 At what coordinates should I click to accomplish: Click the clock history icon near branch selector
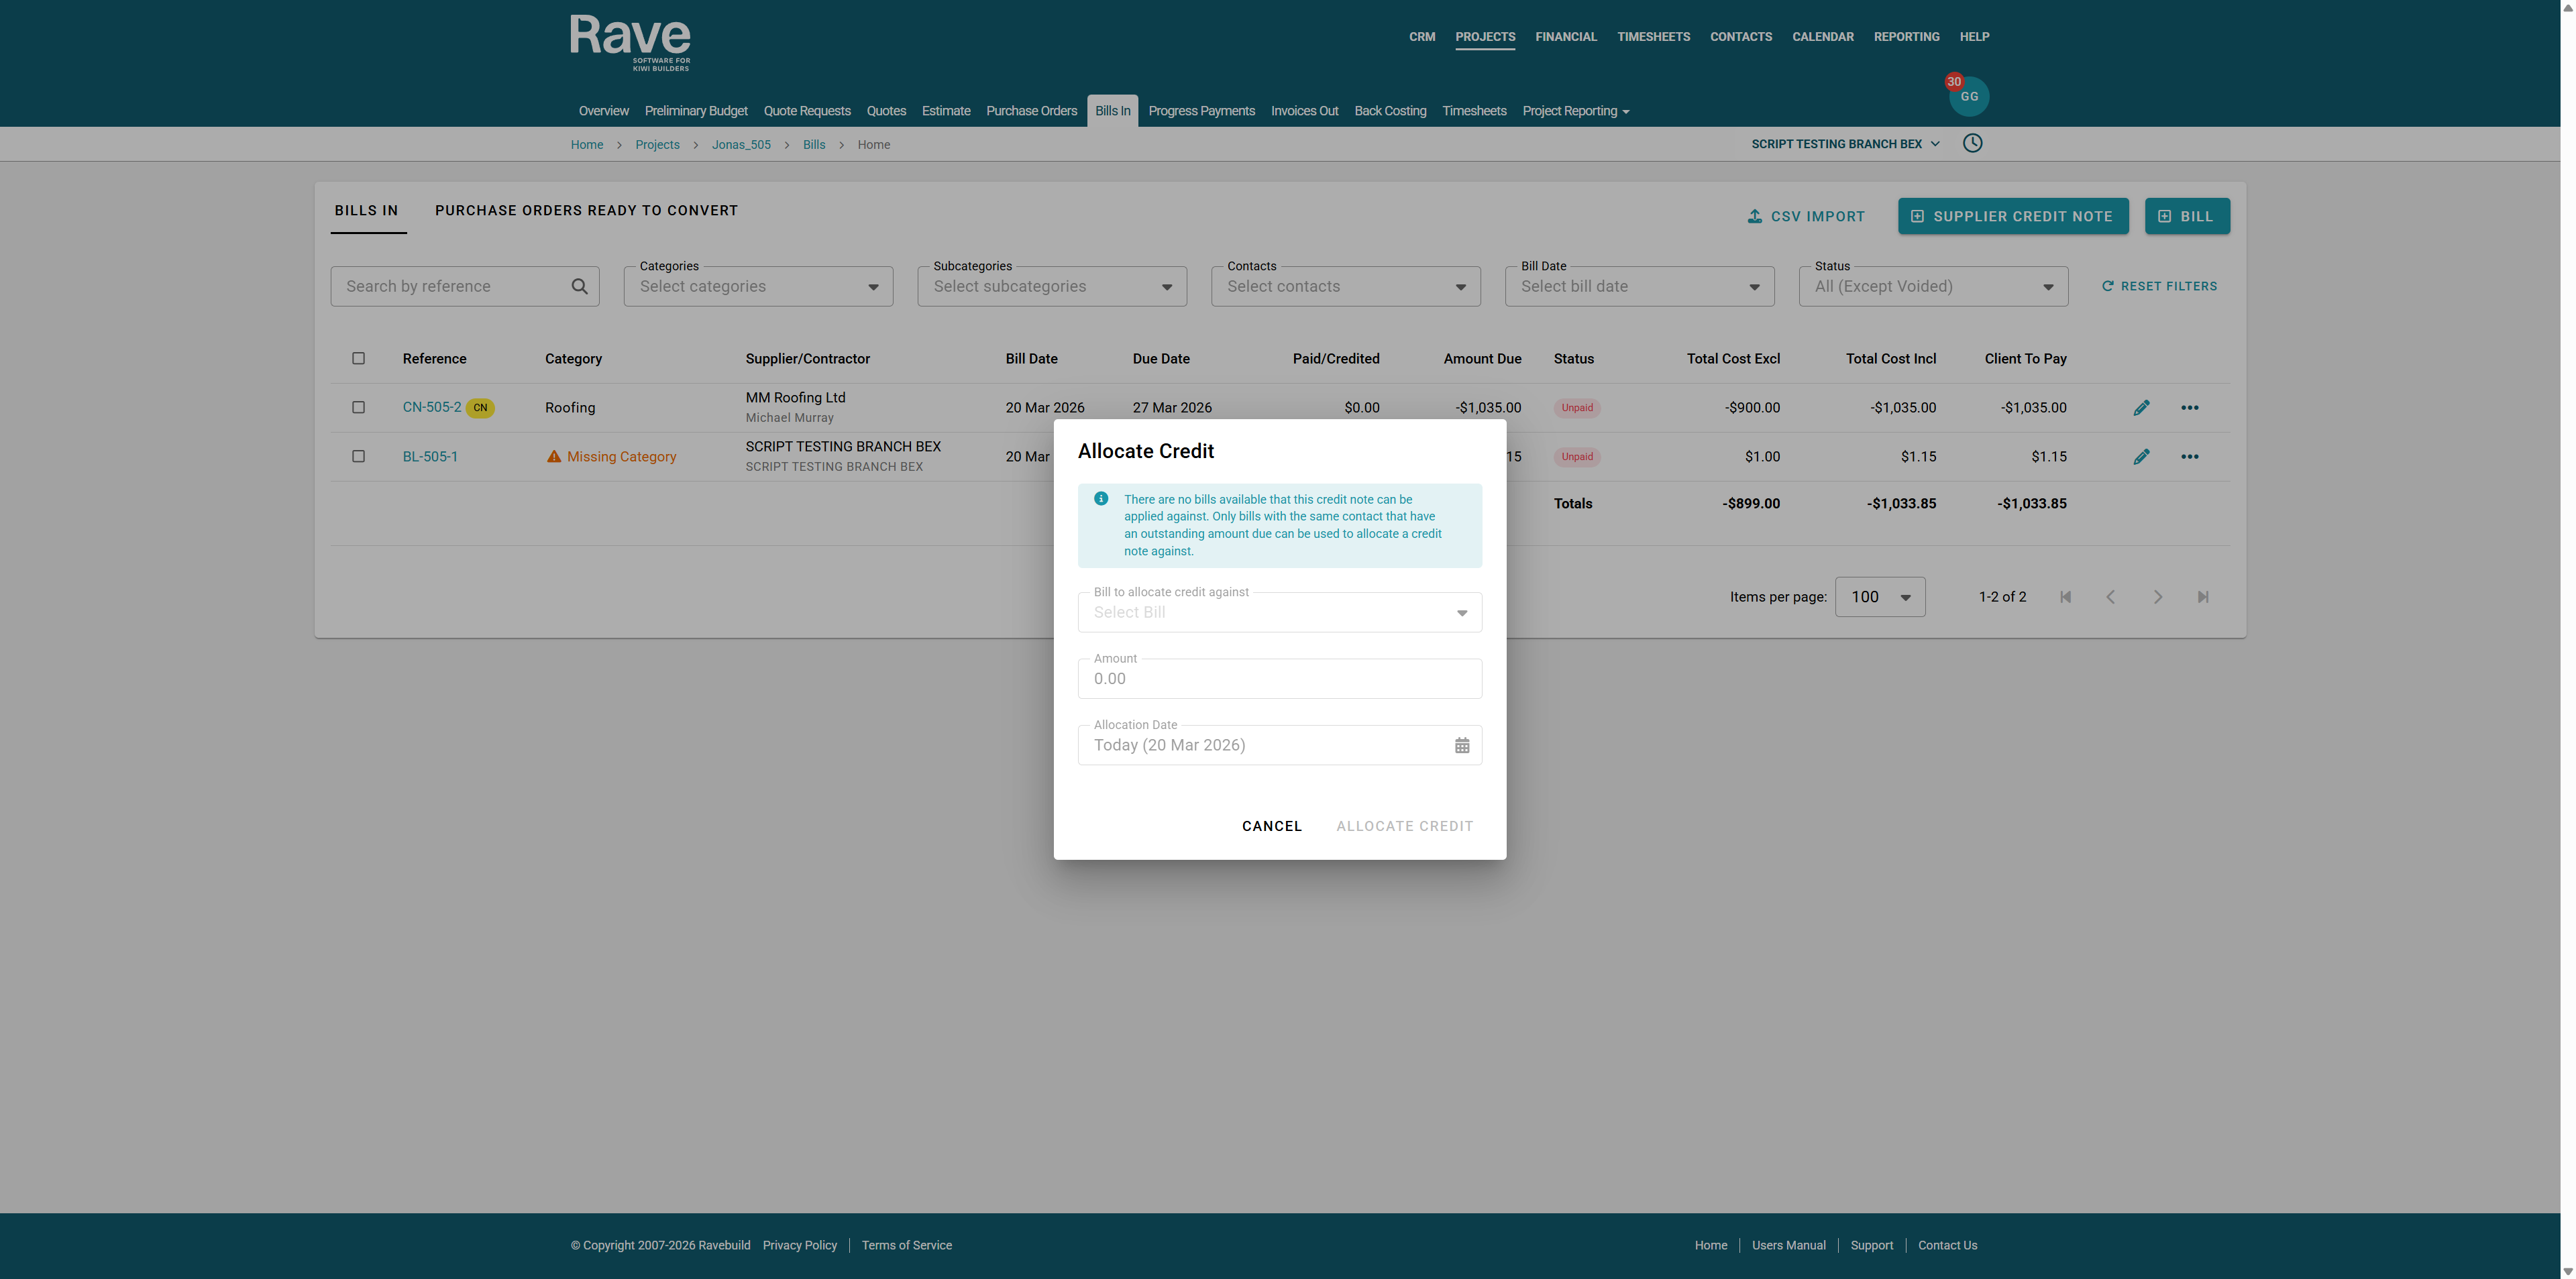pos(1972,143)
